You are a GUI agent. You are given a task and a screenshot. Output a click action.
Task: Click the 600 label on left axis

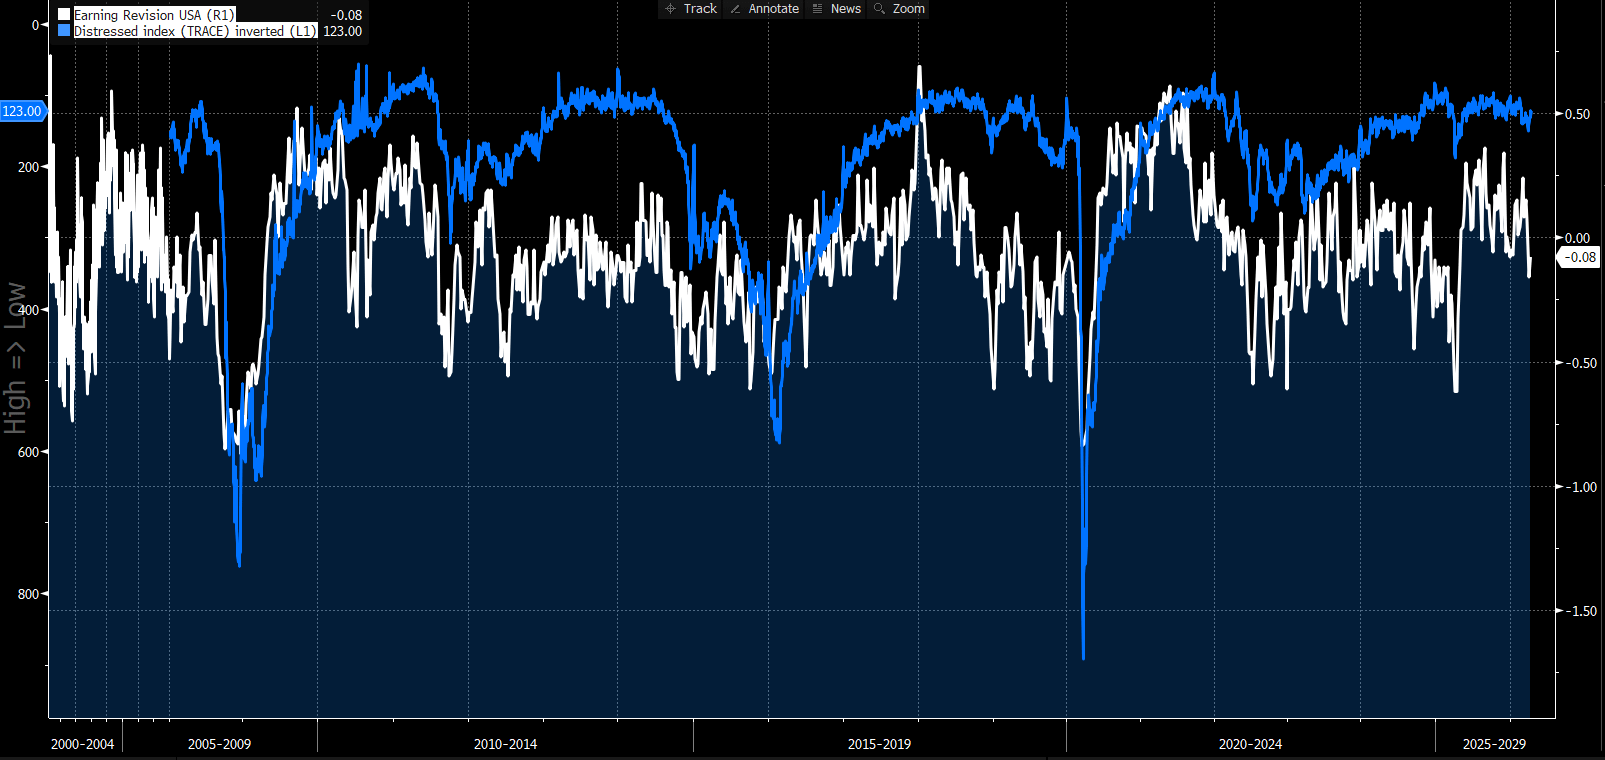(28, 452)
